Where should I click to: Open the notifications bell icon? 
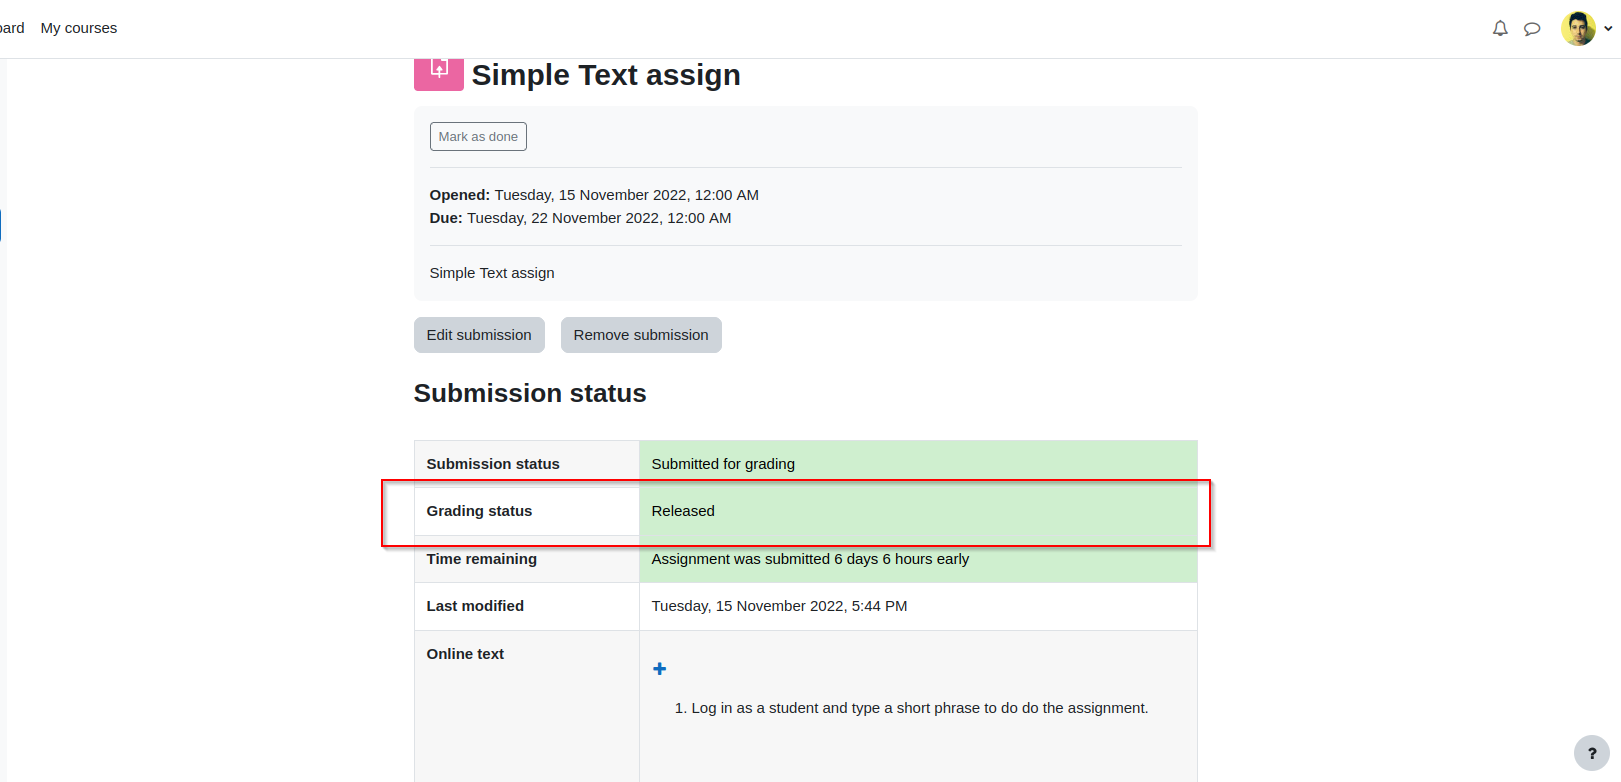[1500, 28]
